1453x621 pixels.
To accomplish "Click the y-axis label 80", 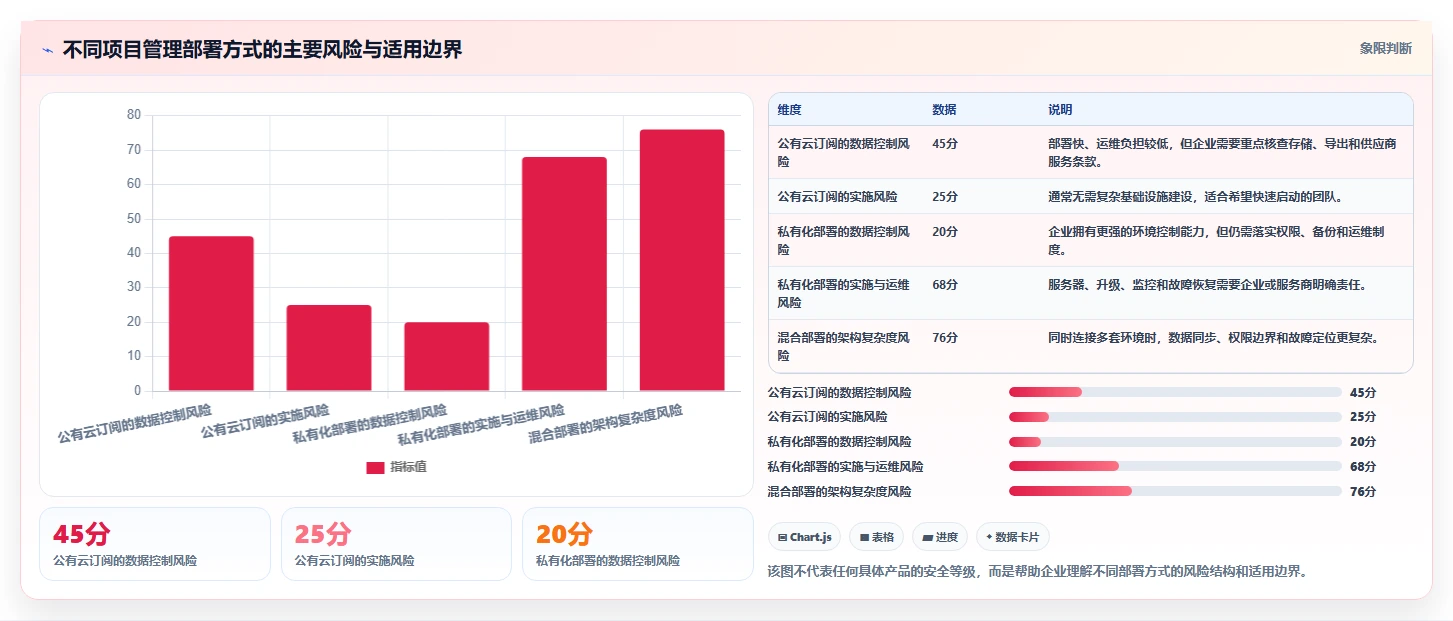I will pyautogui.click(x=134, y=115).
